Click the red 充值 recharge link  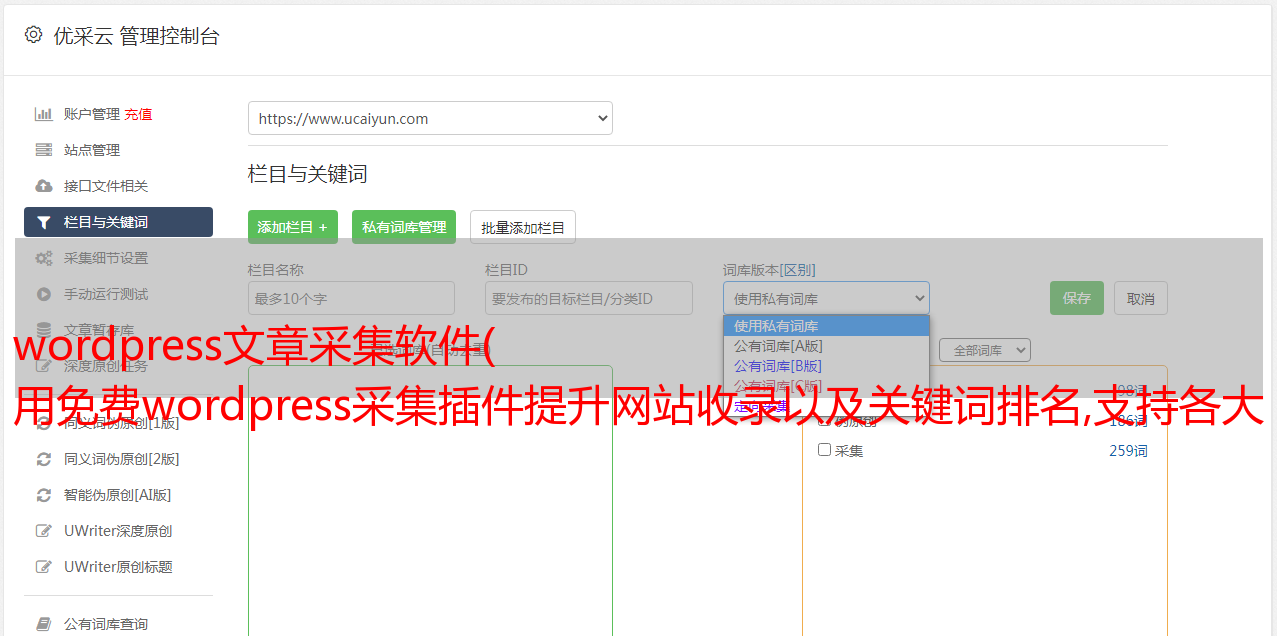coord(139,114)
